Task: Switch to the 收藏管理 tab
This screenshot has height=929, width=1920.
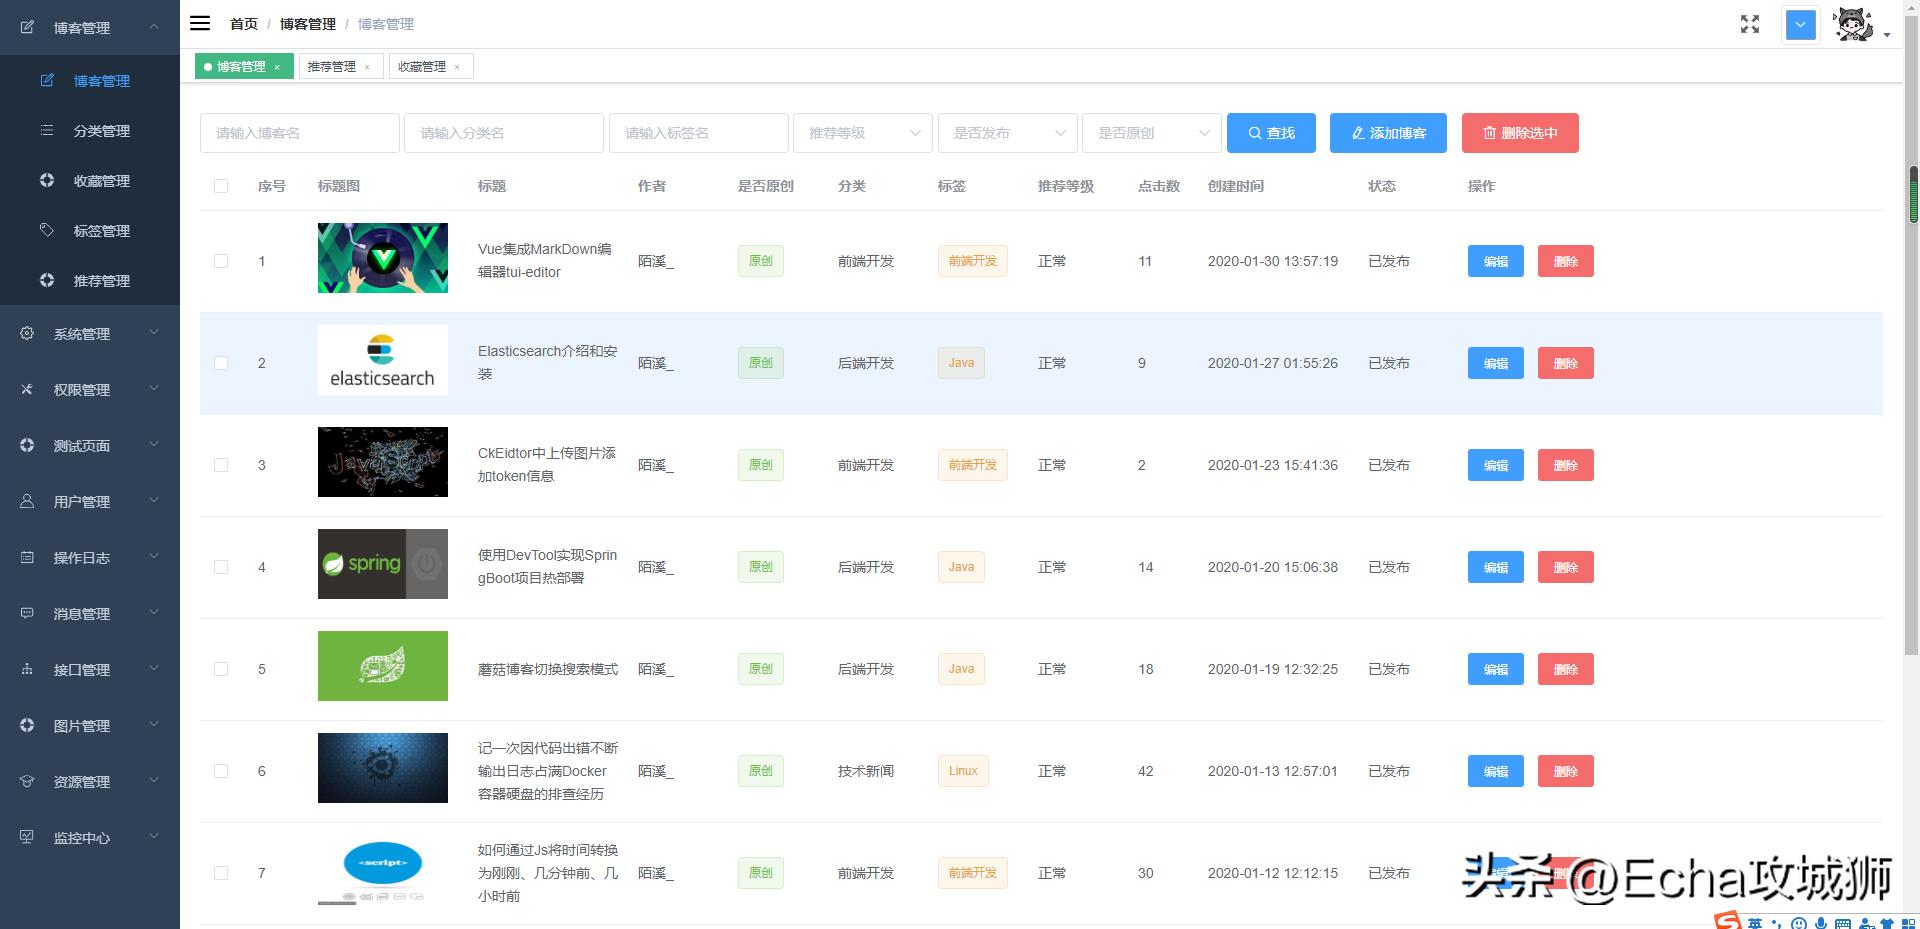Action: tap(423, 66)
